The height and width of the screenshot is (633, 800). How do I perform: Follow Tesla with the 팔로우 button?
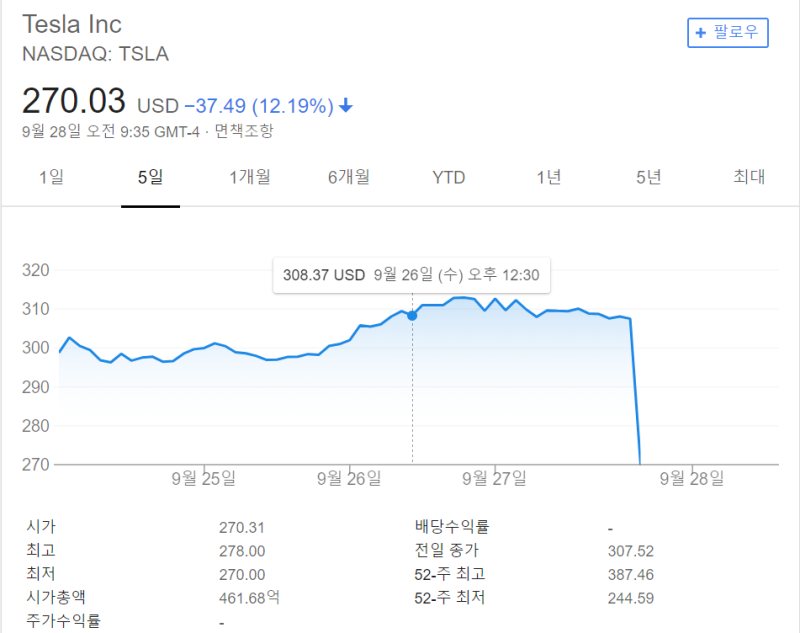pos(728,33)
